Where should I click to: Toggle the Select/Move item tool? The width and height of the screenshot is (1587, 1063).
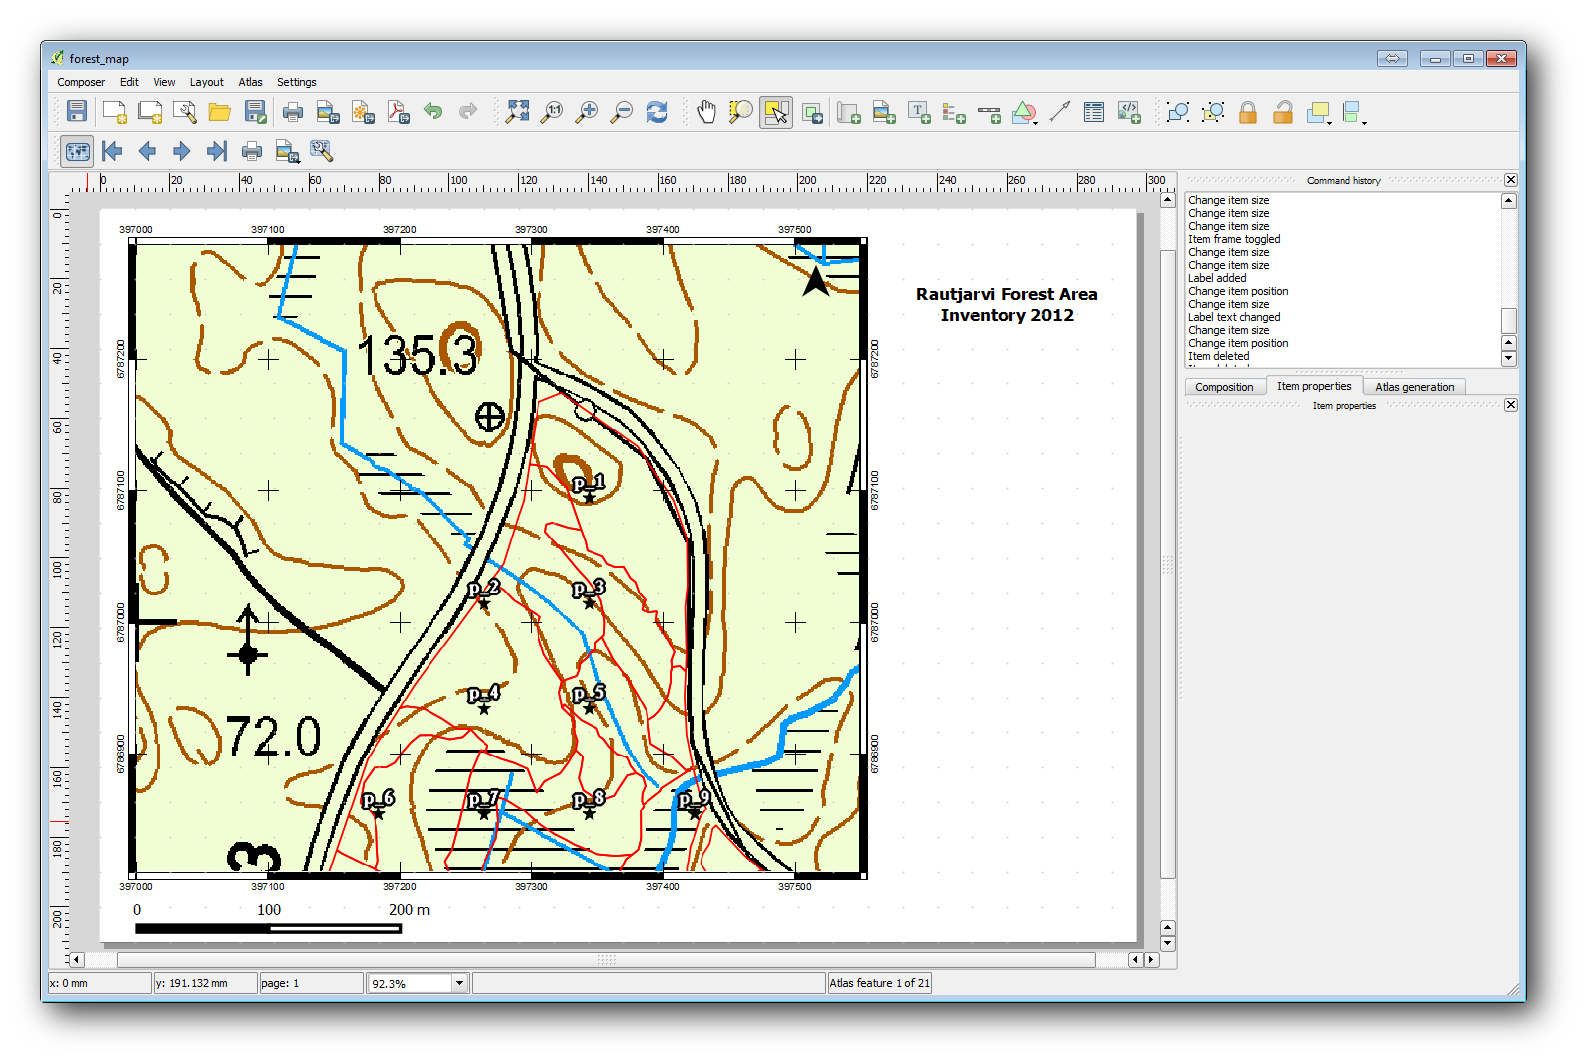coord(776,112)
